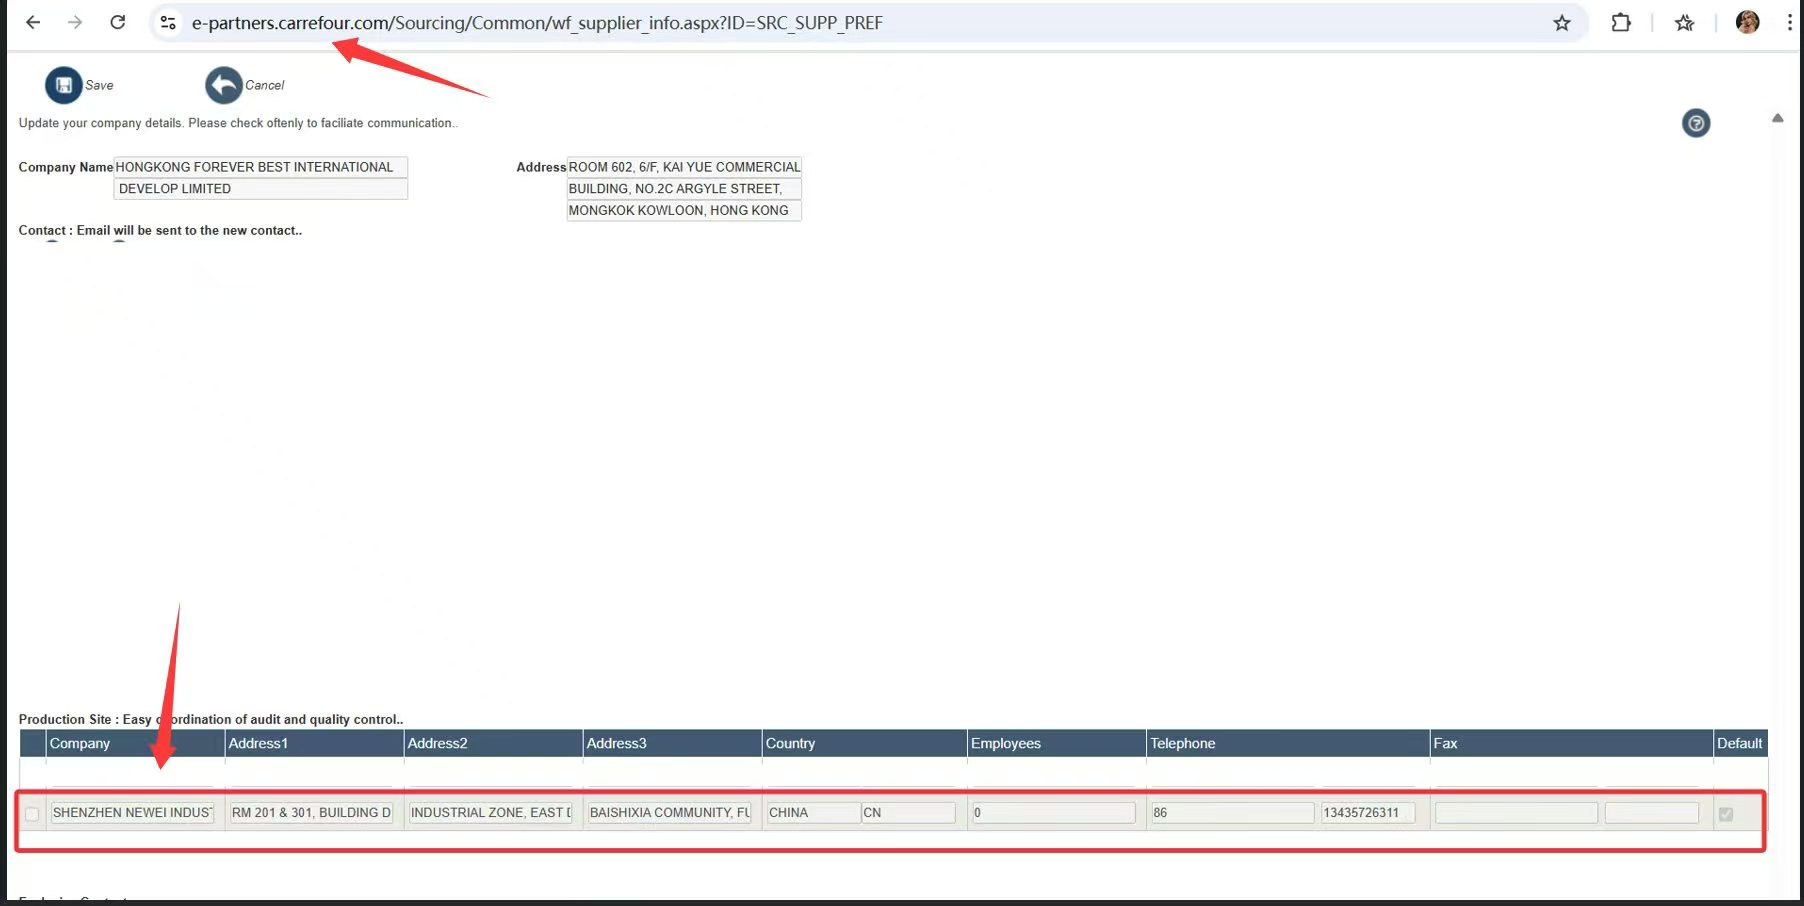
Task: Open the browser profile avatar
Action: [x=1747, y=22]
